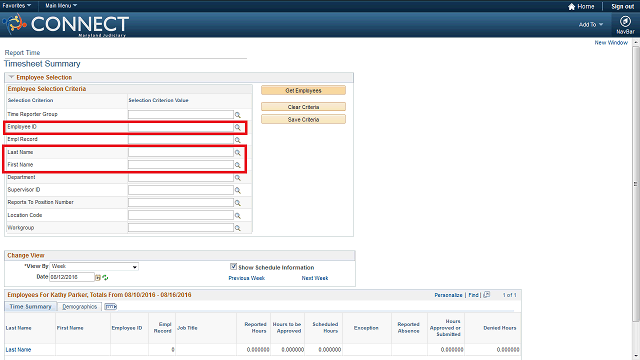Open Supervisor ID lookup magnifier
Image resolution: width=640 pixels, height=360 pixels.
click(238, 191)
